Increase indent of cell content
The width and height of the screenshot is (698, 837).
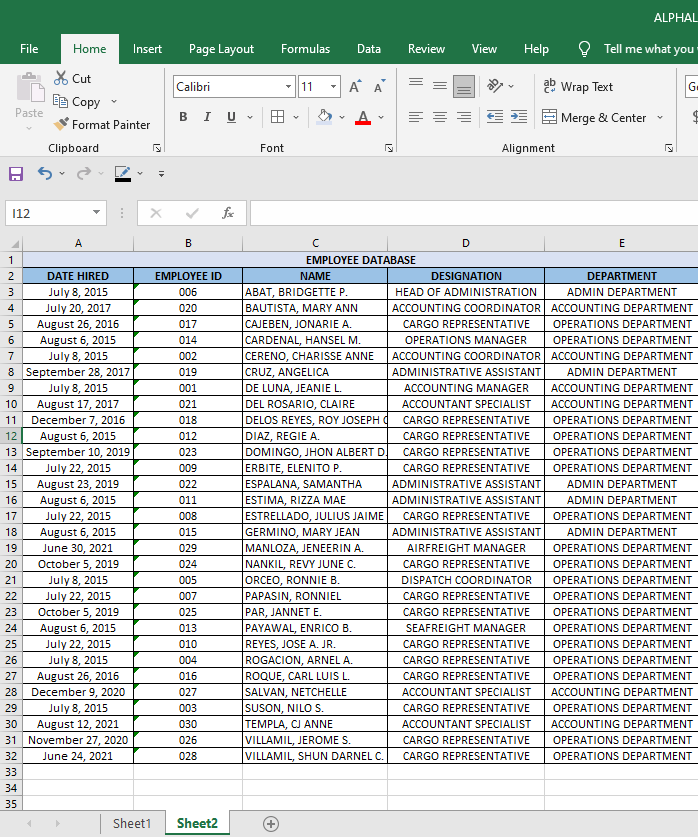point(518,117)
